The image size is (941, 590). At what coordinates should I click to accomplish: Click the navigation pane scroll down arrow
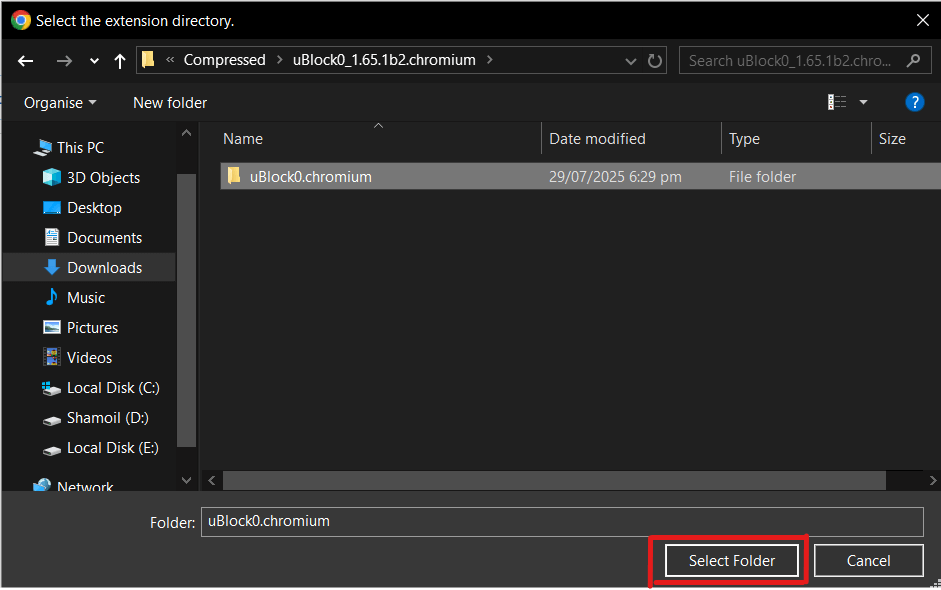click(x=187, y=480)
